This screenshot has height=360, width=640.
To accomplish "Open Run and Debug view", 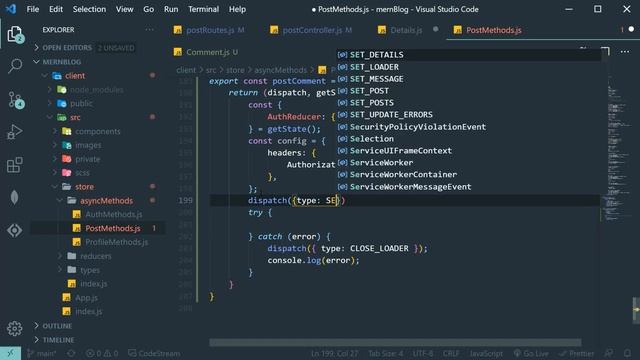I will [15, 132].
